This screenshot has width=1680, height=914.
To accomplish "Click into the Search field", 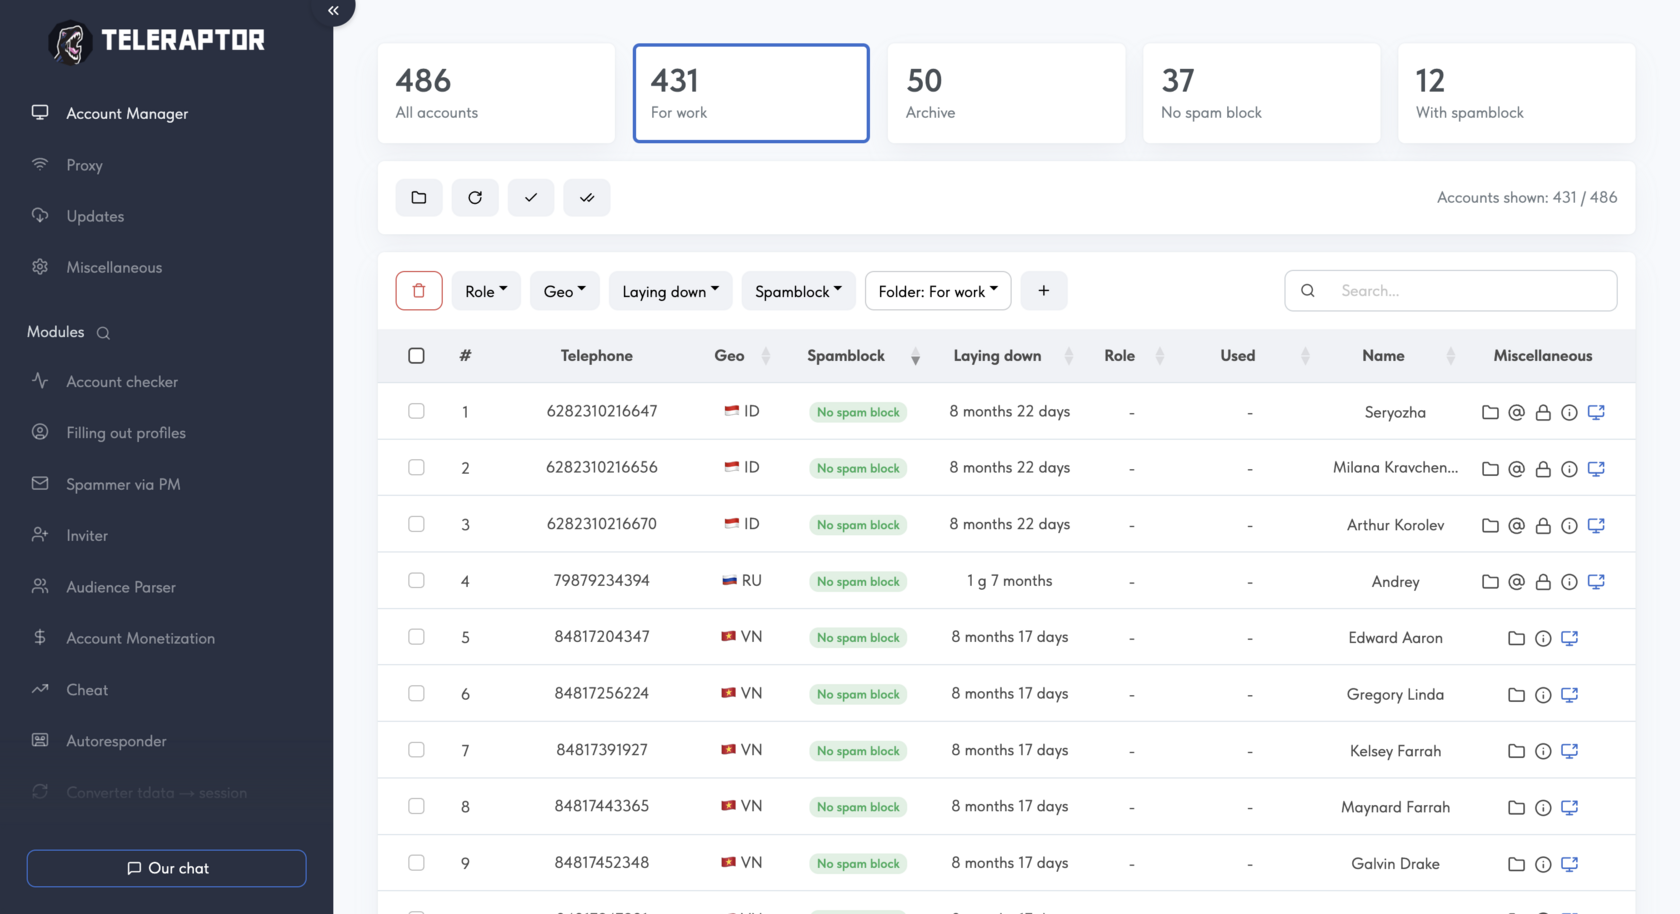I will pos(1451,291).
